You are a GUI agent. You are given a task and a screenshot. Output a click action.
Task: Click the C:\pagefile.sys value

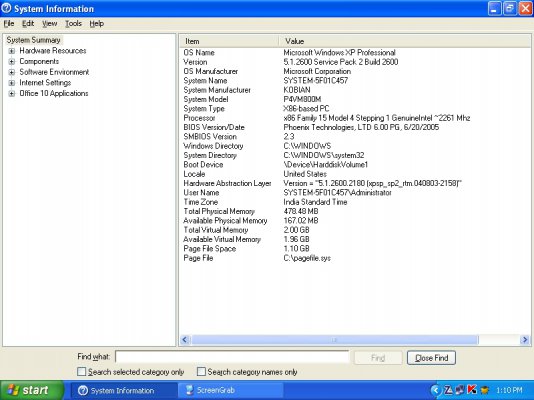point(307,258)
